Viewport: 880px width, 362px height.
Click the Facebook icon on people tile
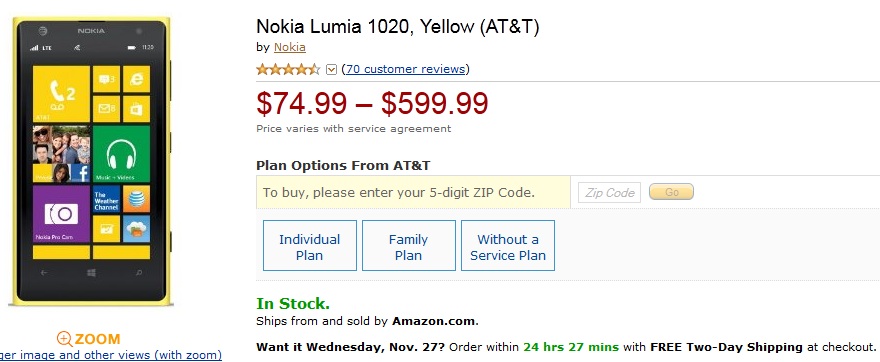click(x=81, y=173)
